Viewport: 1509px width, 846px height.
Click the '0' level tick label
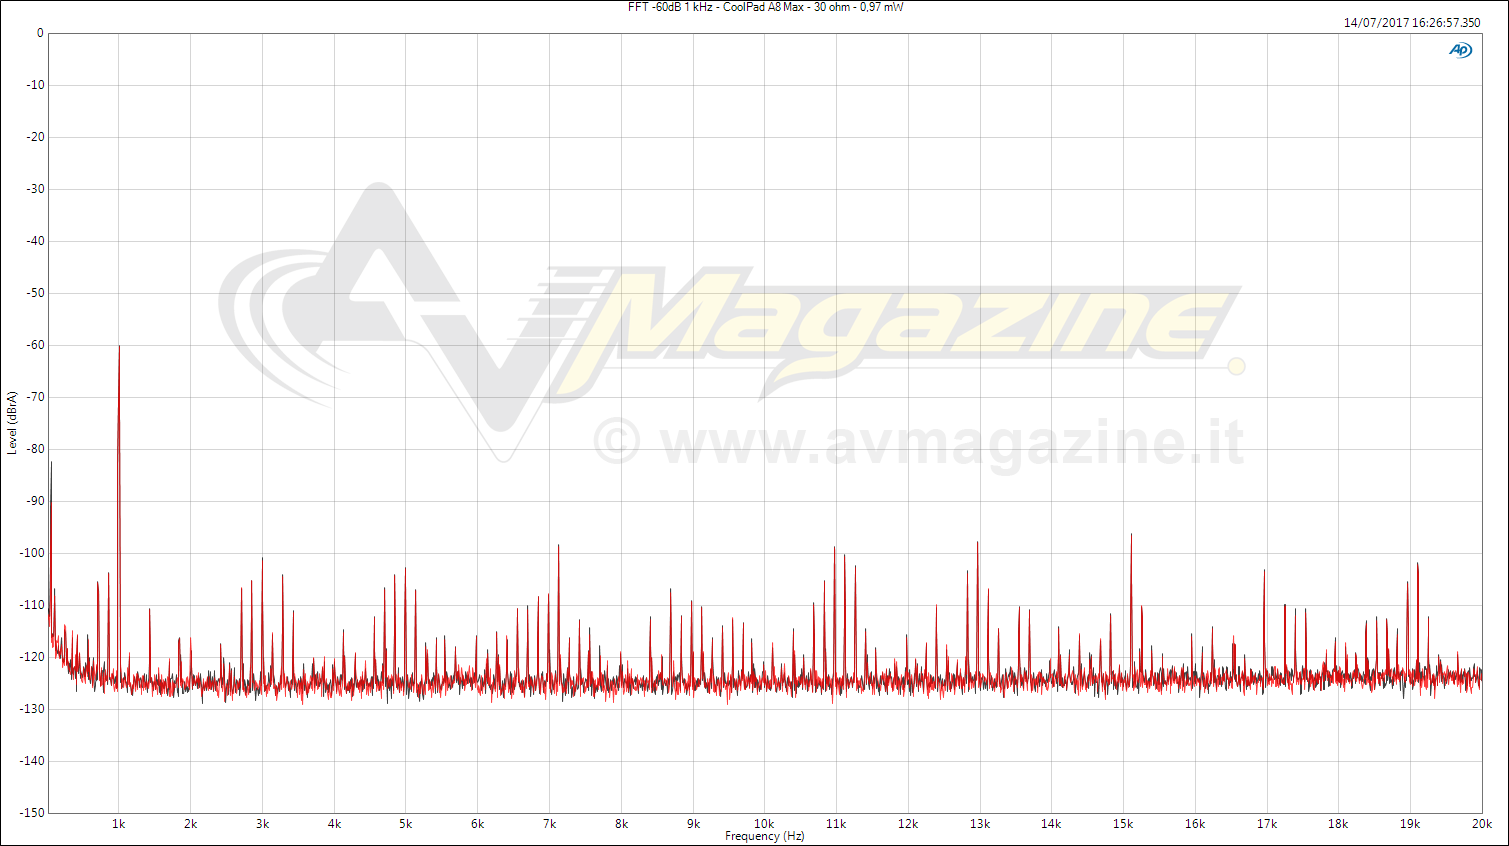click(x=40, y=33)
